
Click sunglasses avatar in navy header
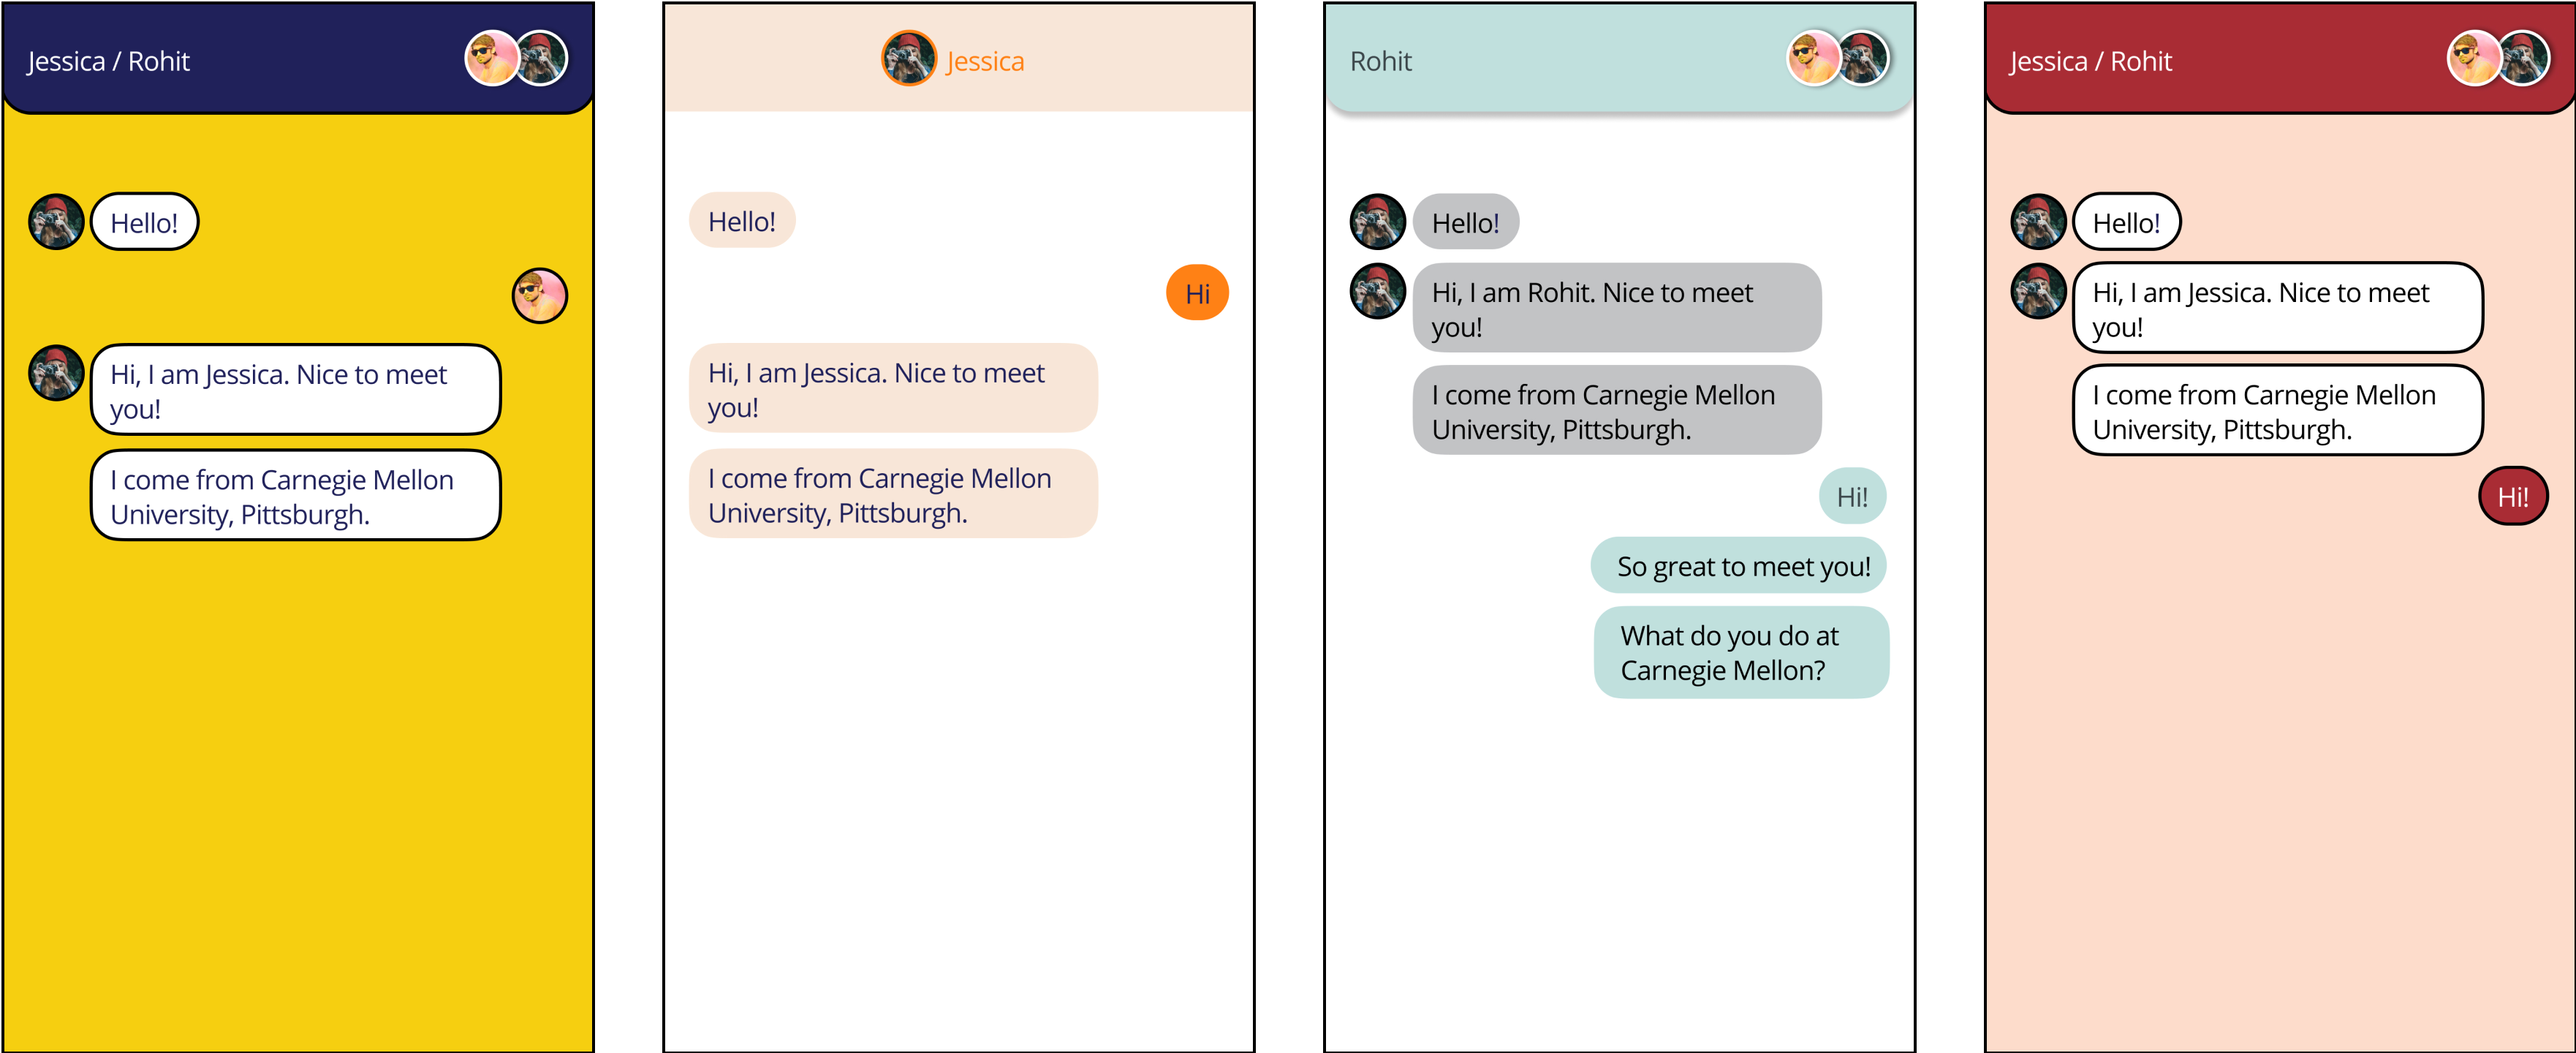(x=491, y=59)
